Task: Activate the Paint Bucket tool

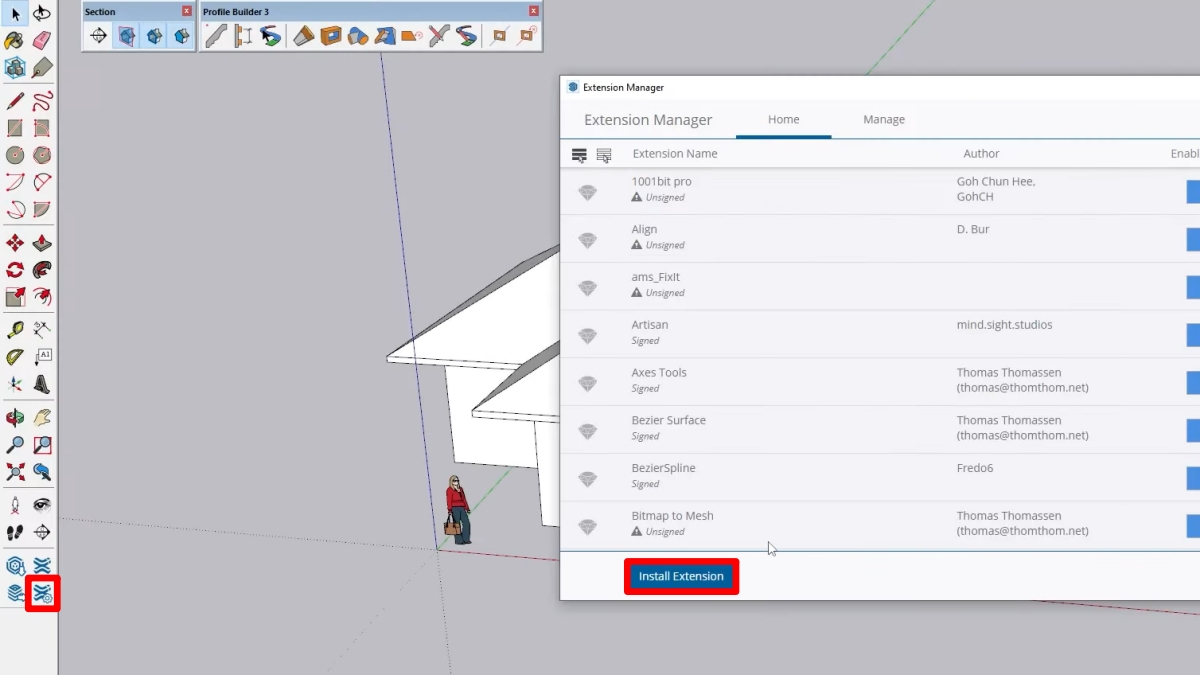Action: coord(15,41)
